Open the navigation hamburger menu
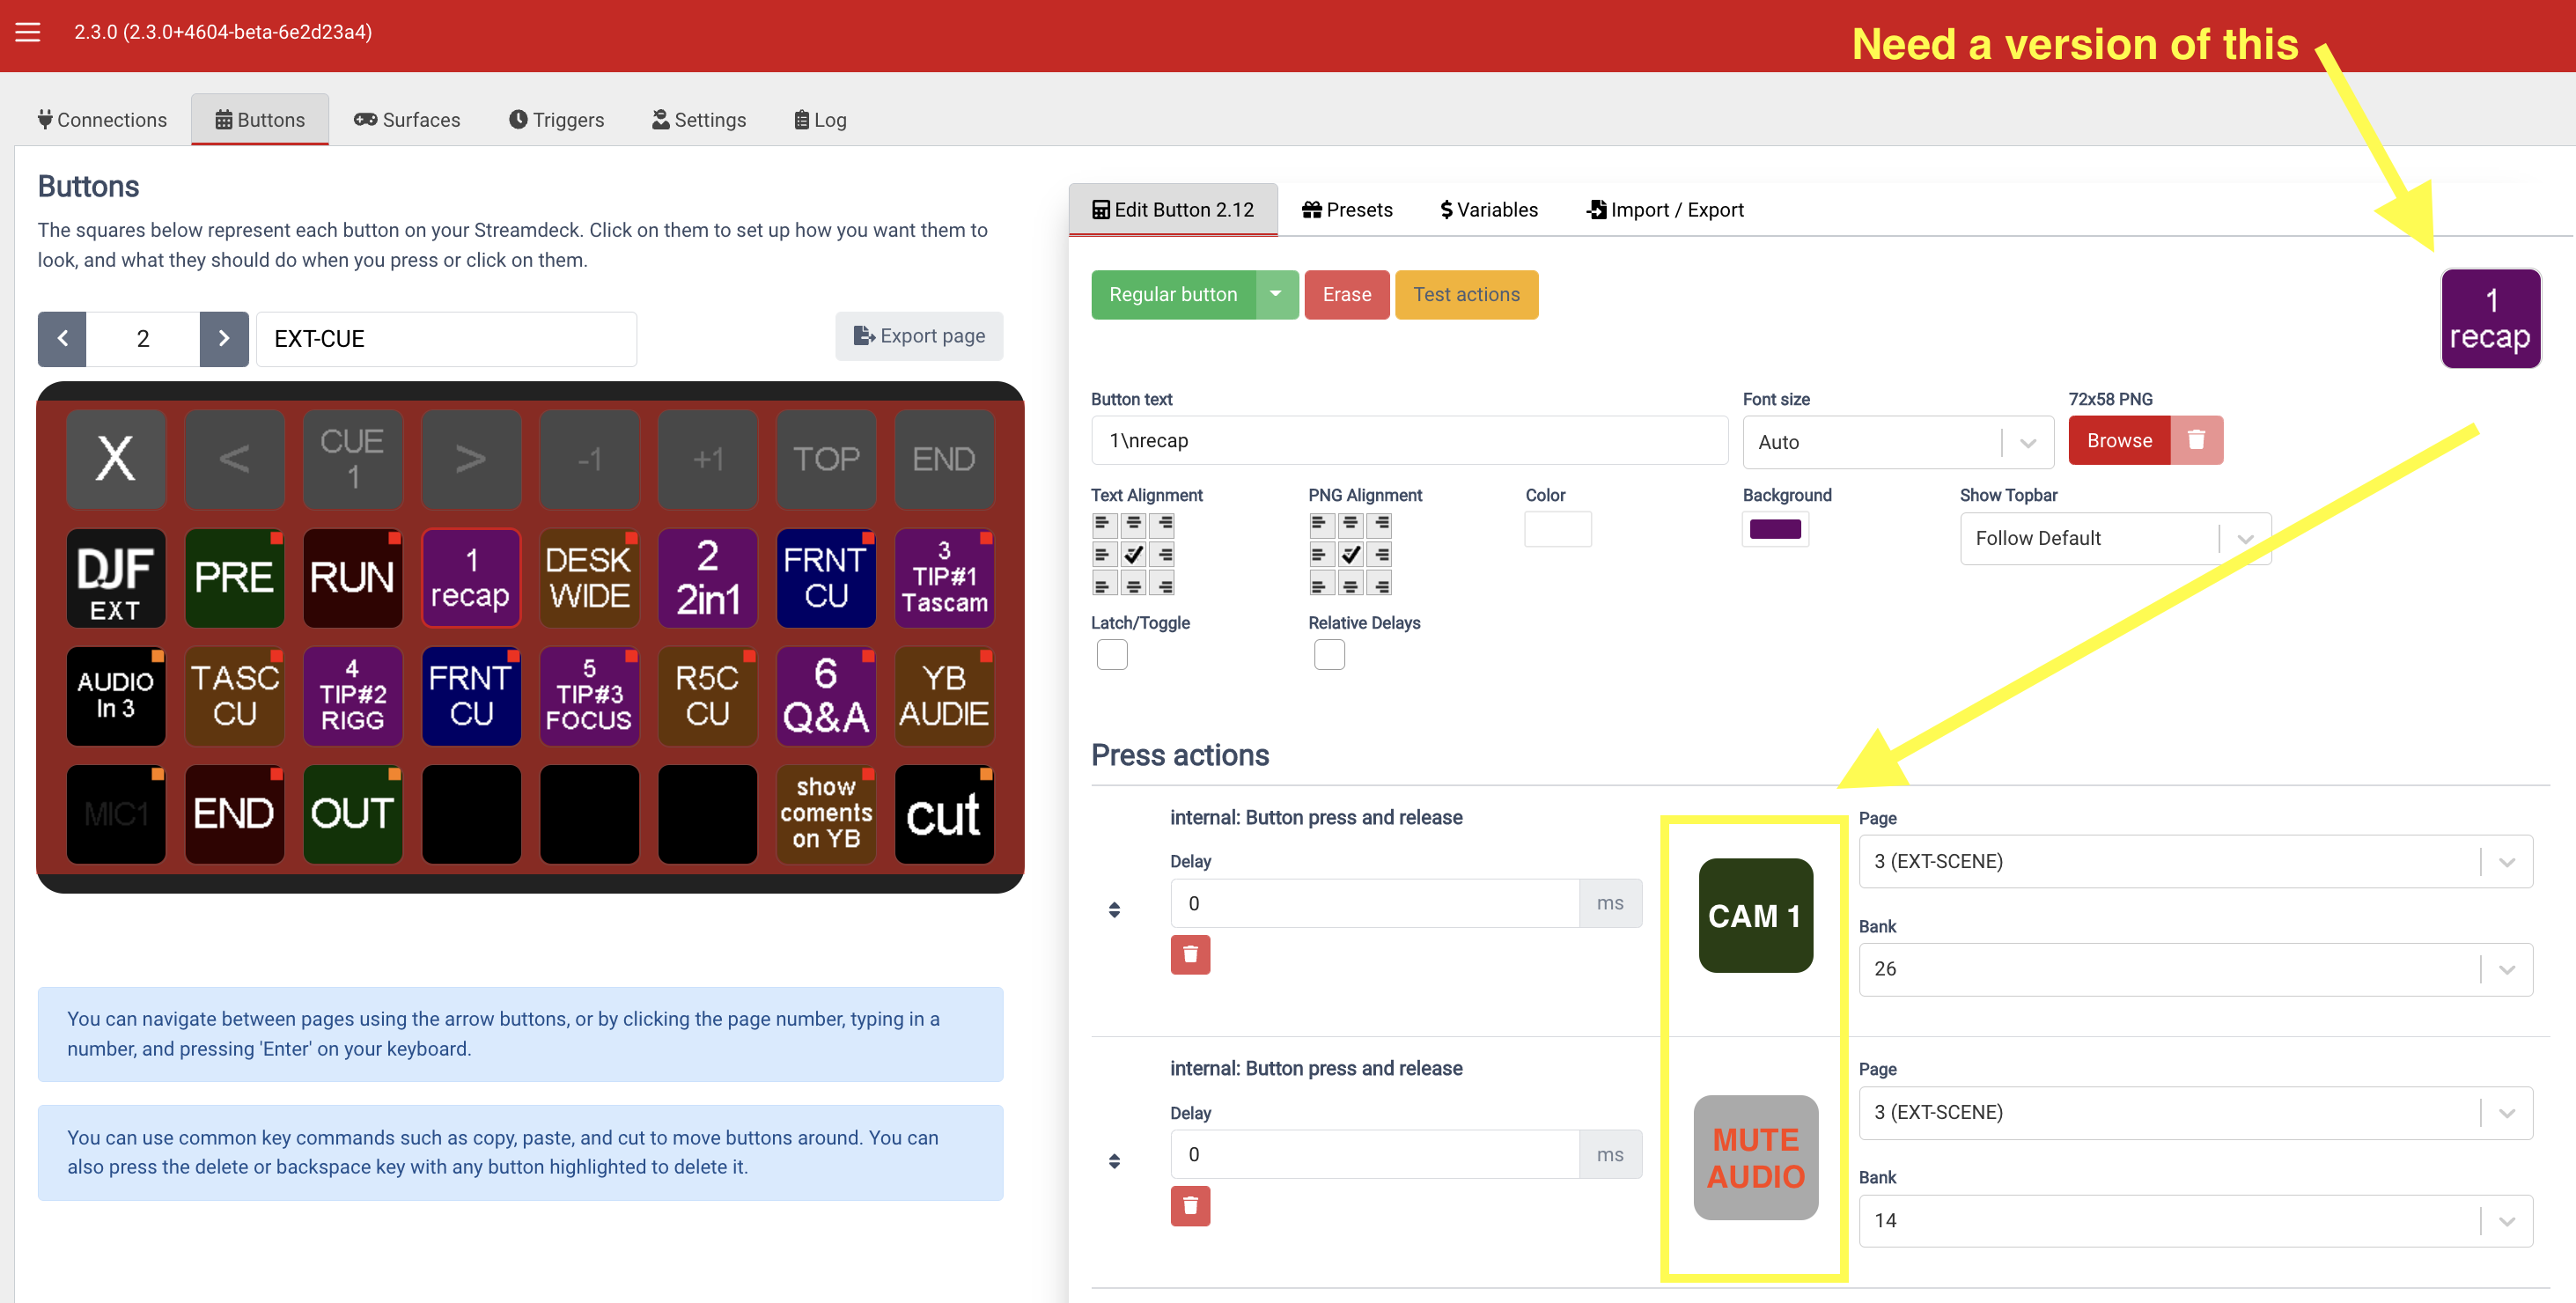 point(27,32)
